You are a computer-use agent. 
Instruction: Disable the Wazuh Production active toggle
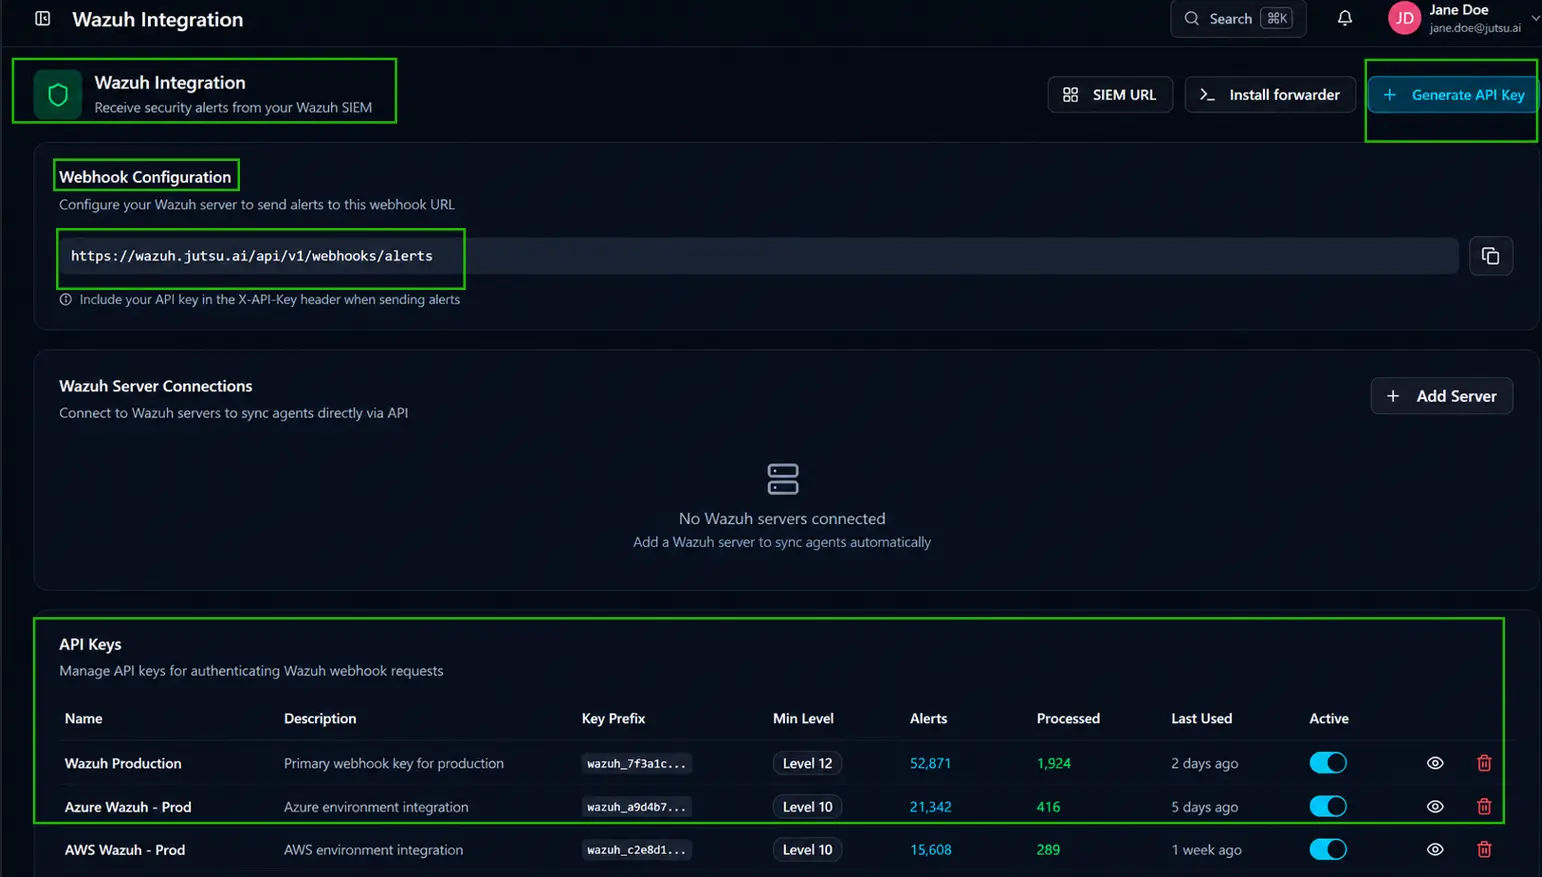1328,763
